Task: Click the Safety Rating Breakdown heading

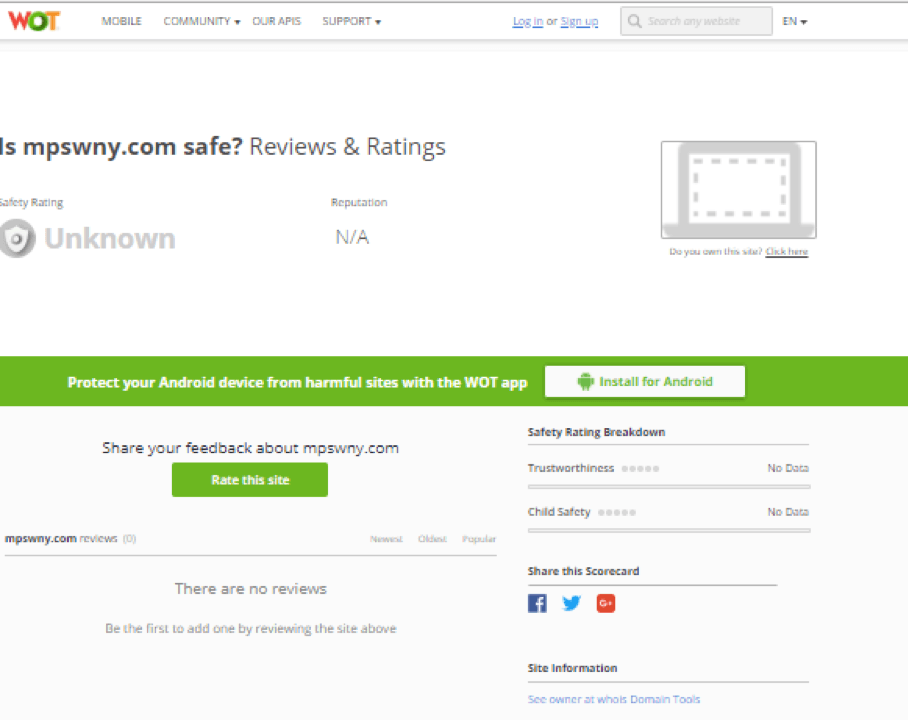Action: coord(596,432)
